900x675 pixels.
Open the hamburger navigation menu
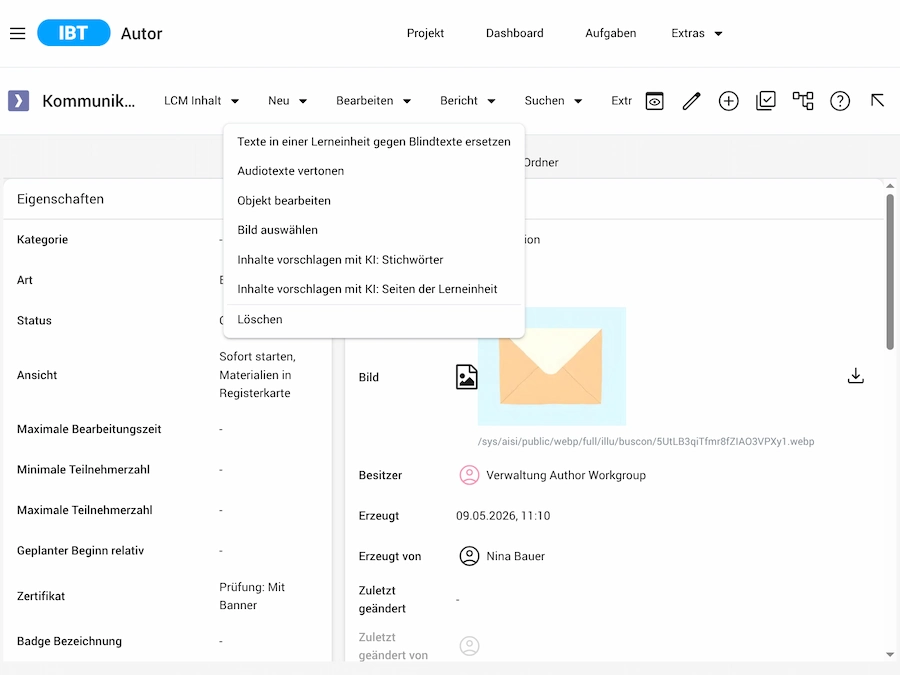tap(18, 33)
